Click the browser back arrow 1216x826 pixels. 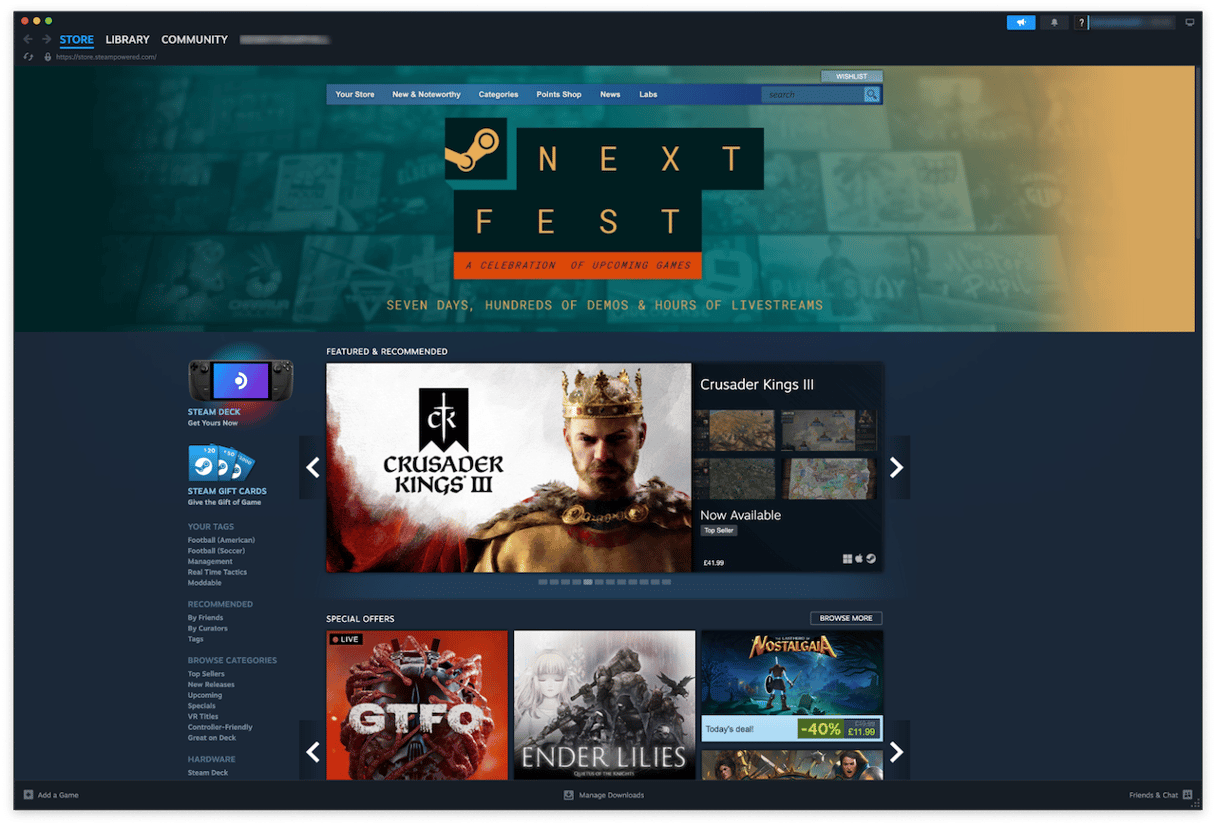[x=28, y=40]
